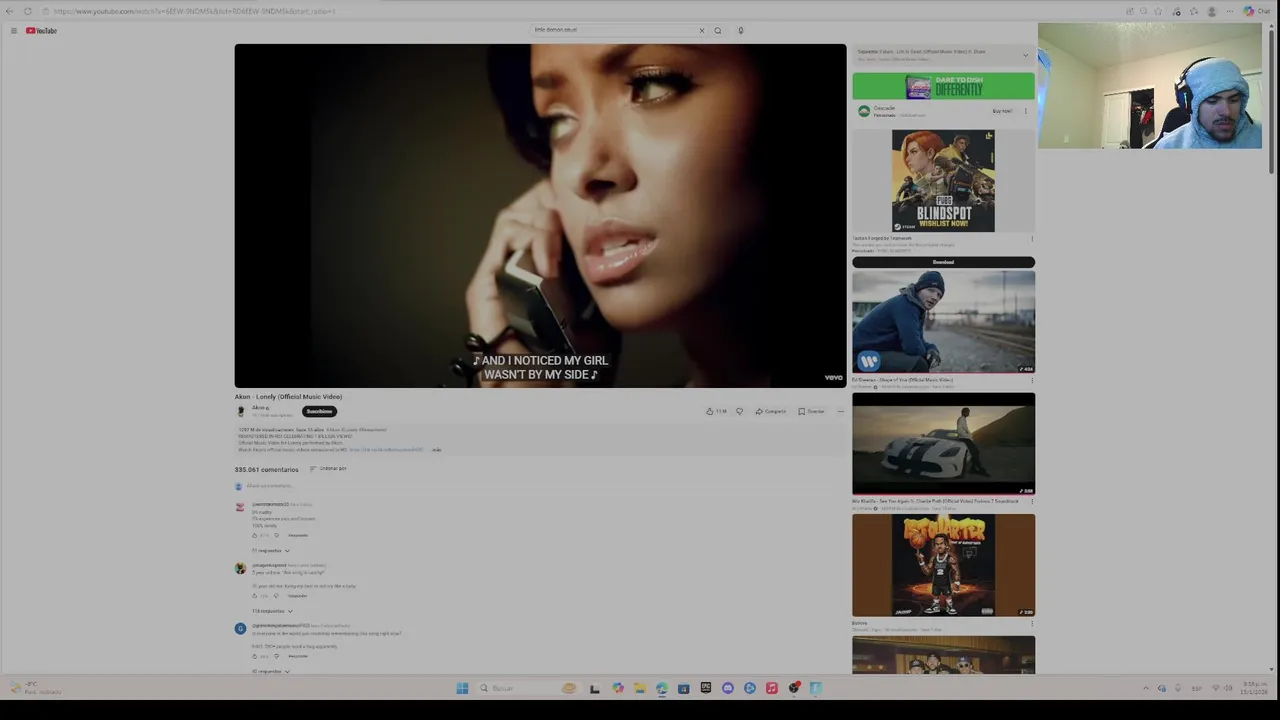Click the browser back arrow

[x=9, y=11]
